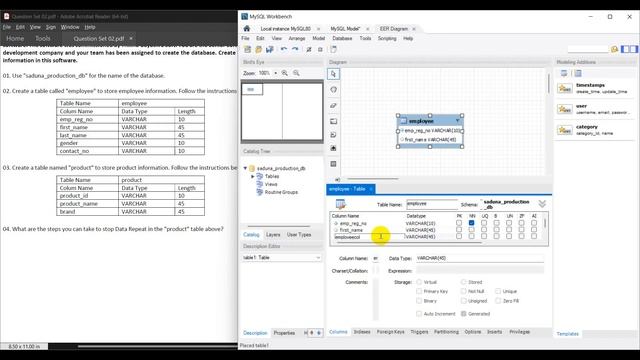Toggle PK checkbox for emp_reg_no
The image size is (640, 360).
pos(459,223)
